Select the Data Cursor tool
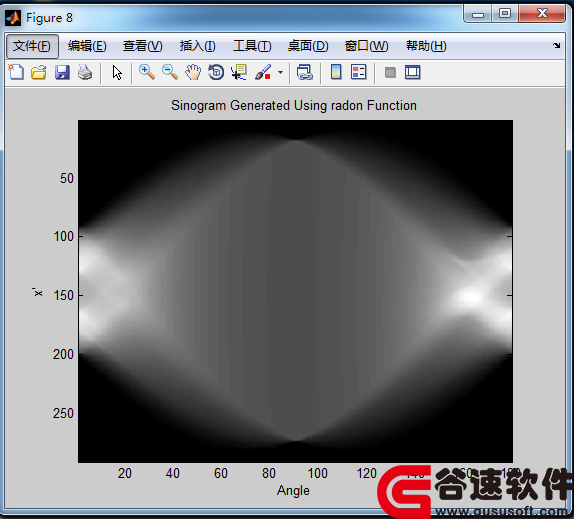 point(239,72)
